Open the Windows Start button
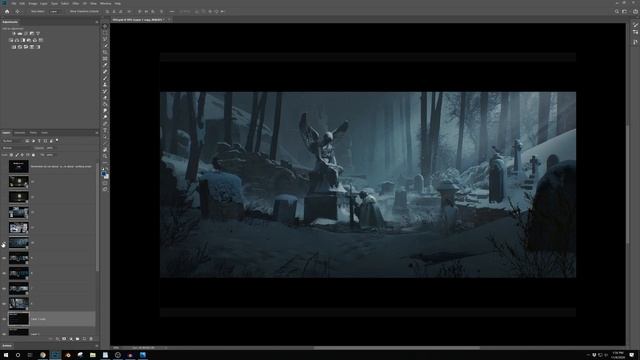640x360 pixels. pyautogui.click(x=6, y=355)
